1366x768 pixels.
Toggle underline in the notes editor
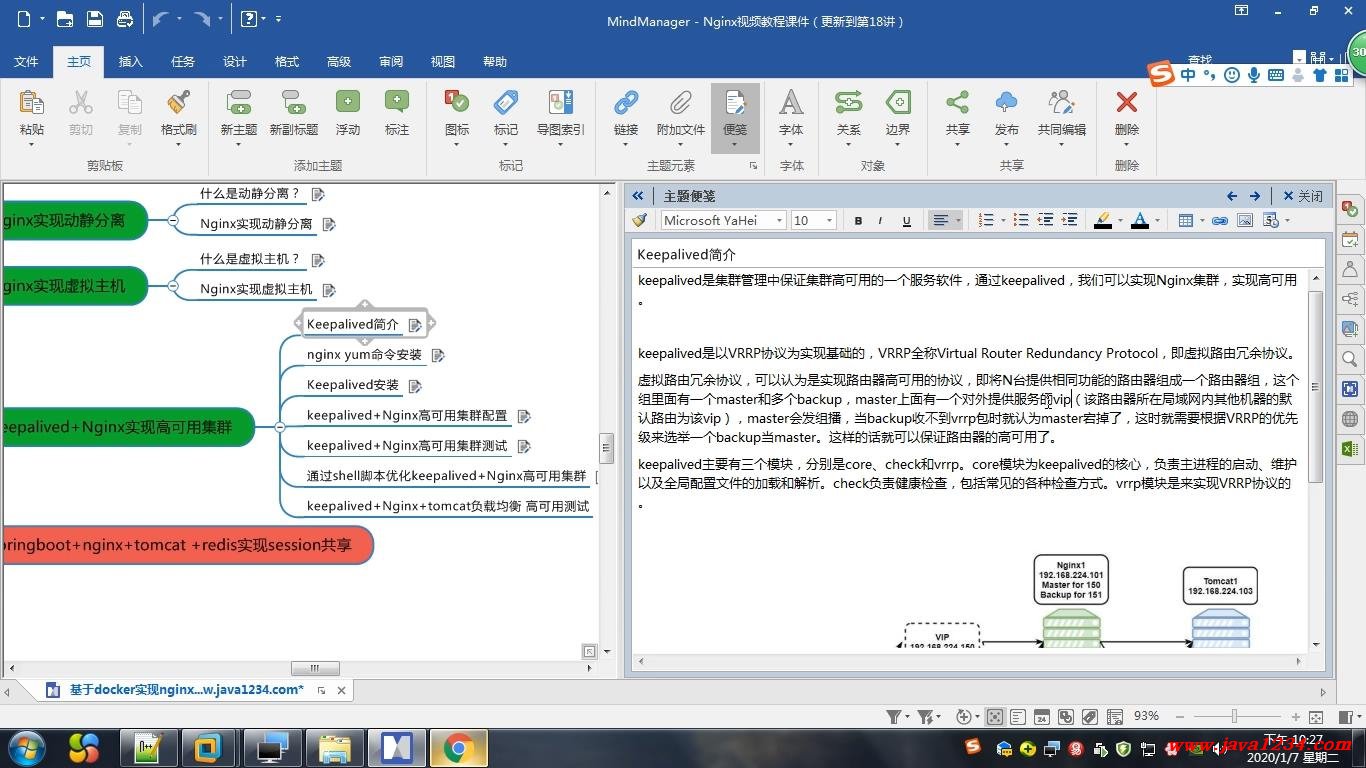[906, 221]
